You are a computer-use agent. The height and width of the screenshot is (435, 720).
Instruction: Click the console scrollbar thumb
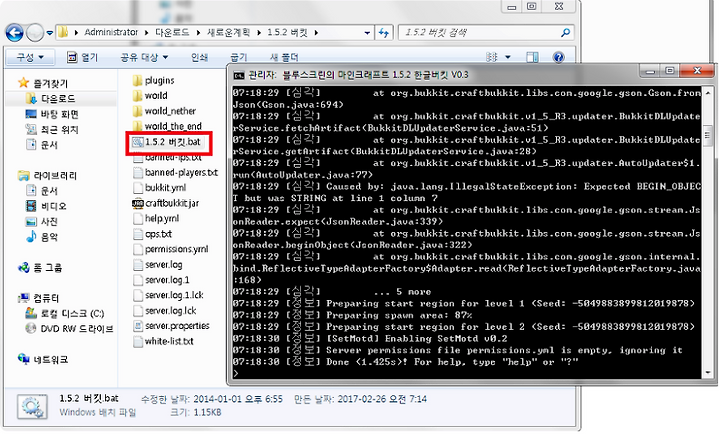[708, 136]
